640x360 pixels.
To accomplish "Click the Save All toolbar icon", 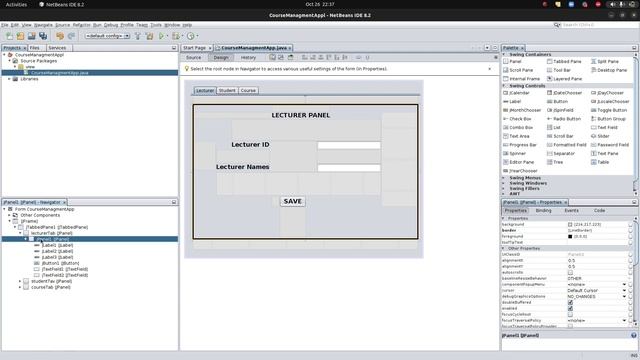I will click(x=43, y=36).
